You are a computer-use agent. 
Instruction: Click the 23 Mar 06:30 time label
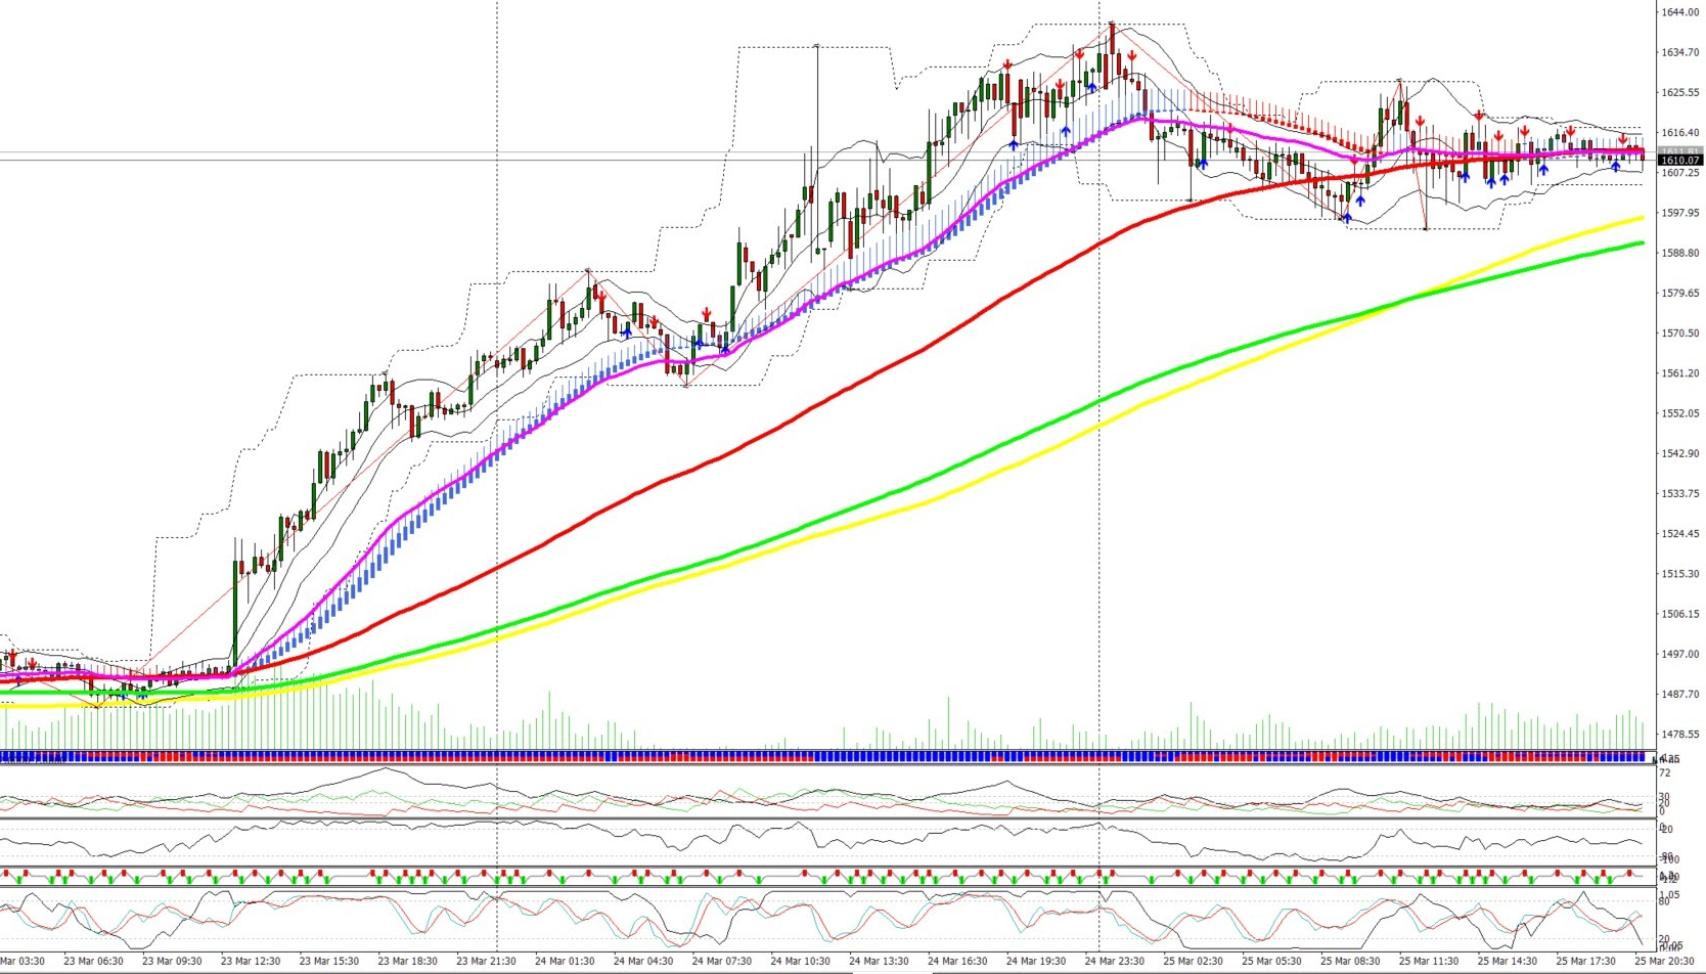click(x=94, y=961)
